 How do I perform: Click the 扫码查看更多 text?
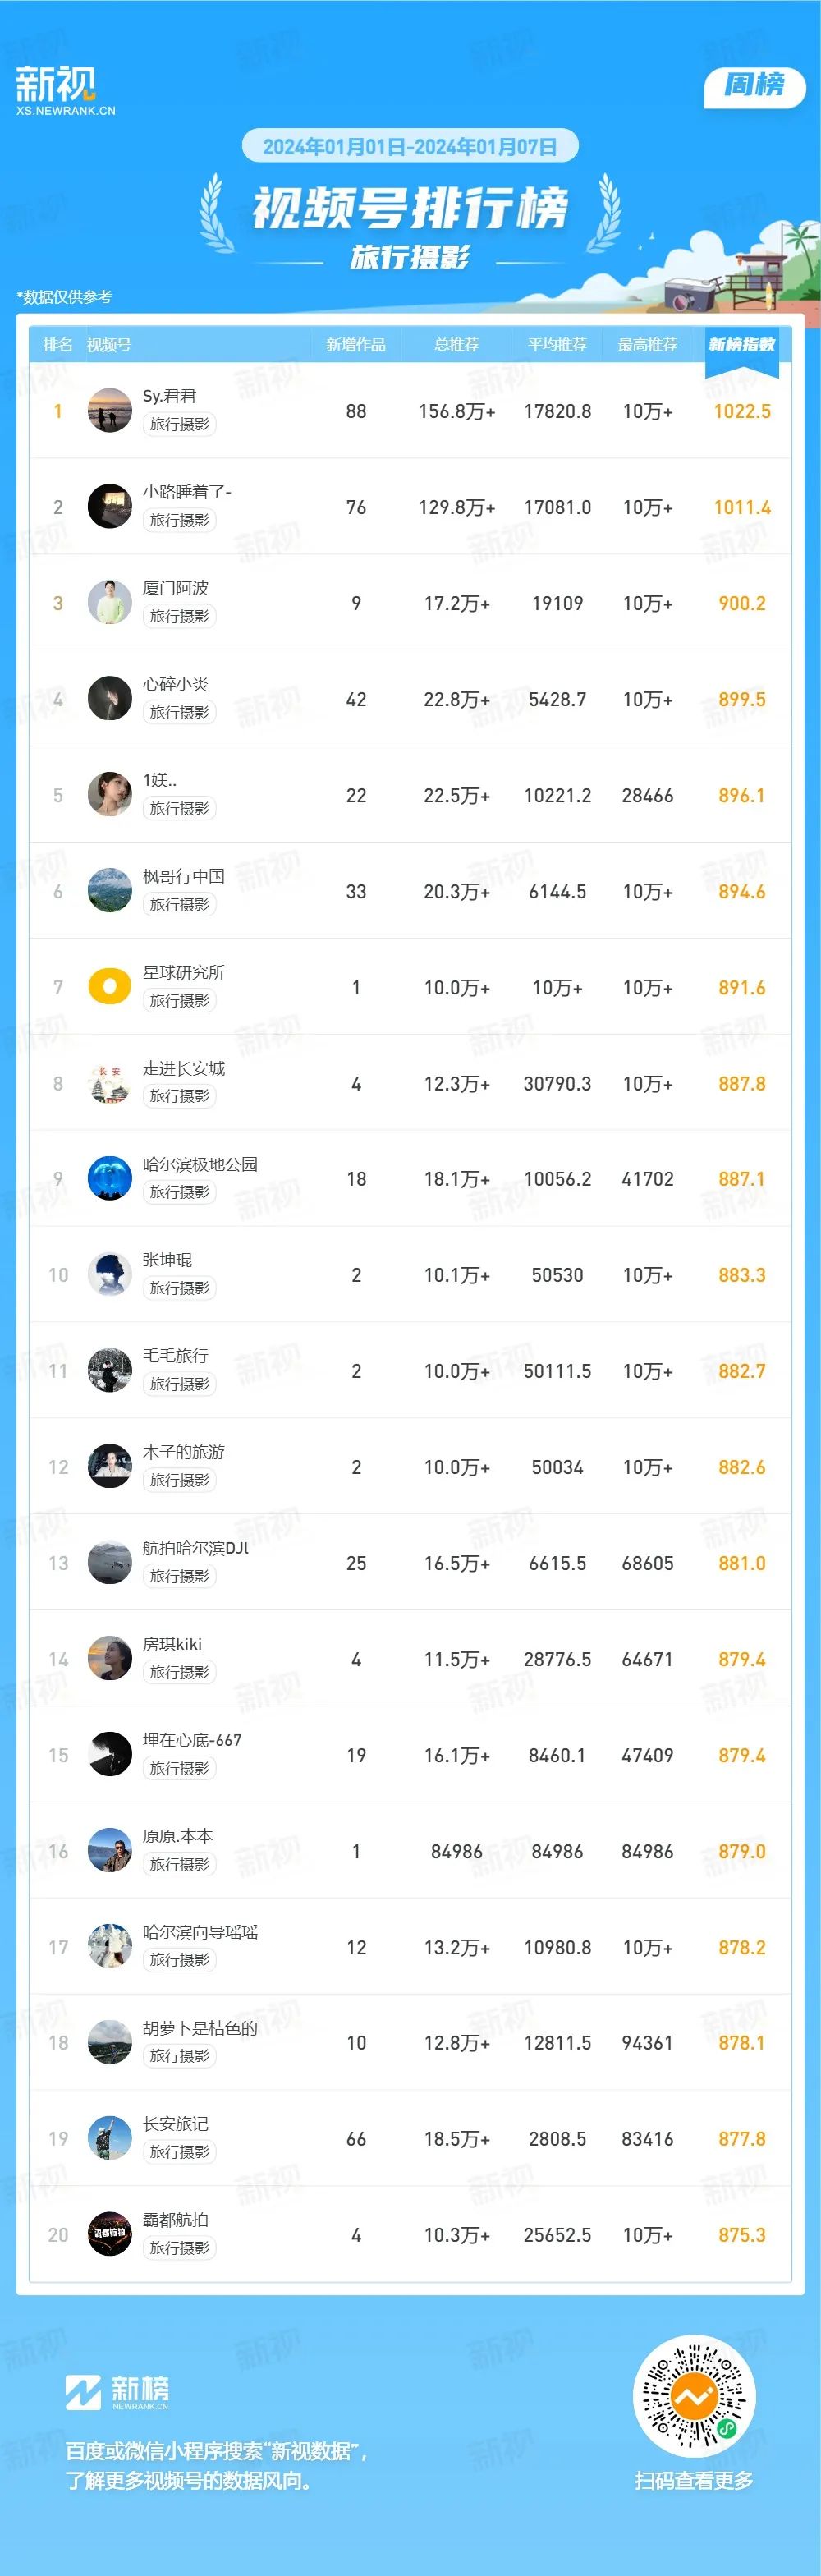pos(694,2480)
